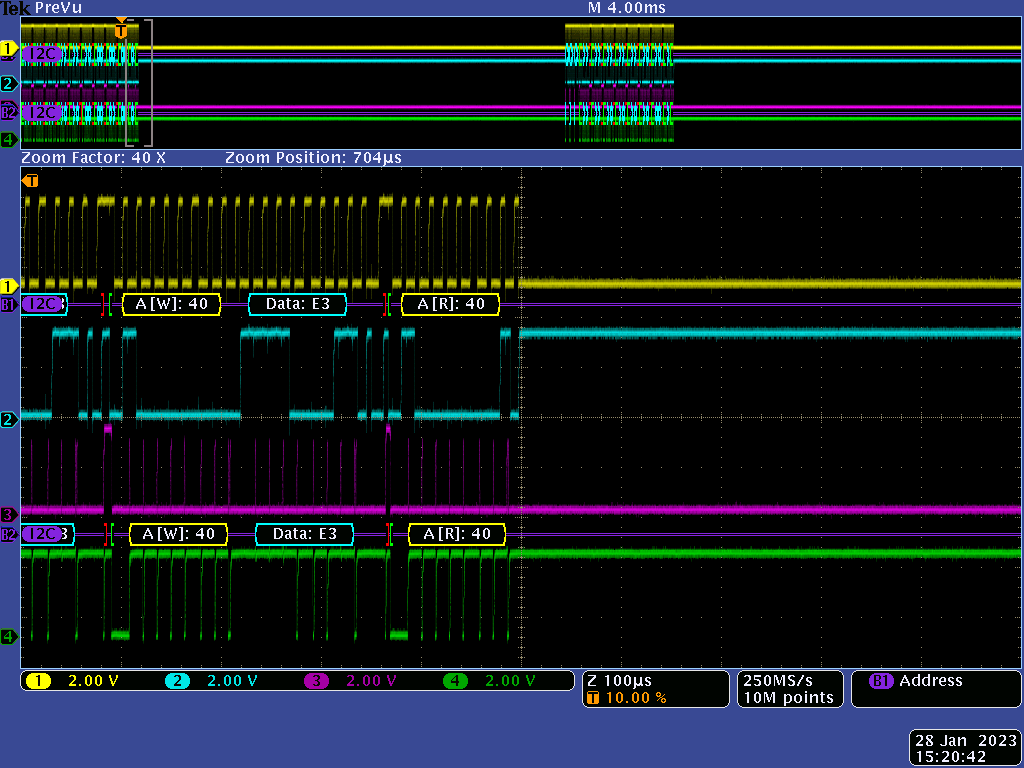Select the A[W]: 40 packet on bus B2
The height and width of the screenshot is (768, 1024).
(x=178, y=534)
